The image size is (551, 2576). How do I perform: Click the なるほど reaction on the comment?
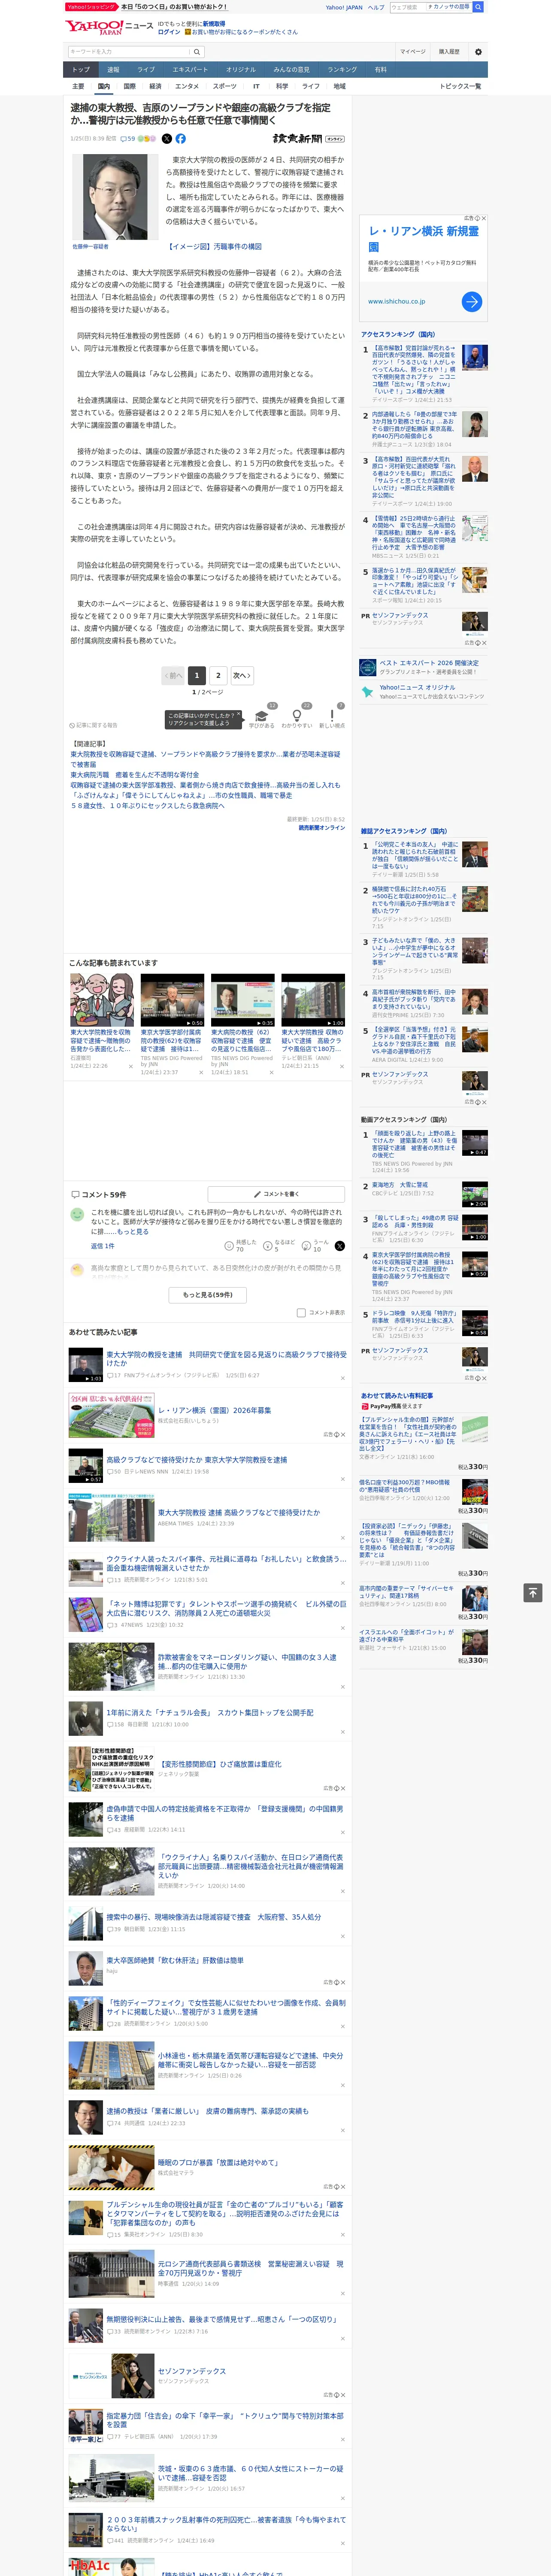(x=268, y=1246)
